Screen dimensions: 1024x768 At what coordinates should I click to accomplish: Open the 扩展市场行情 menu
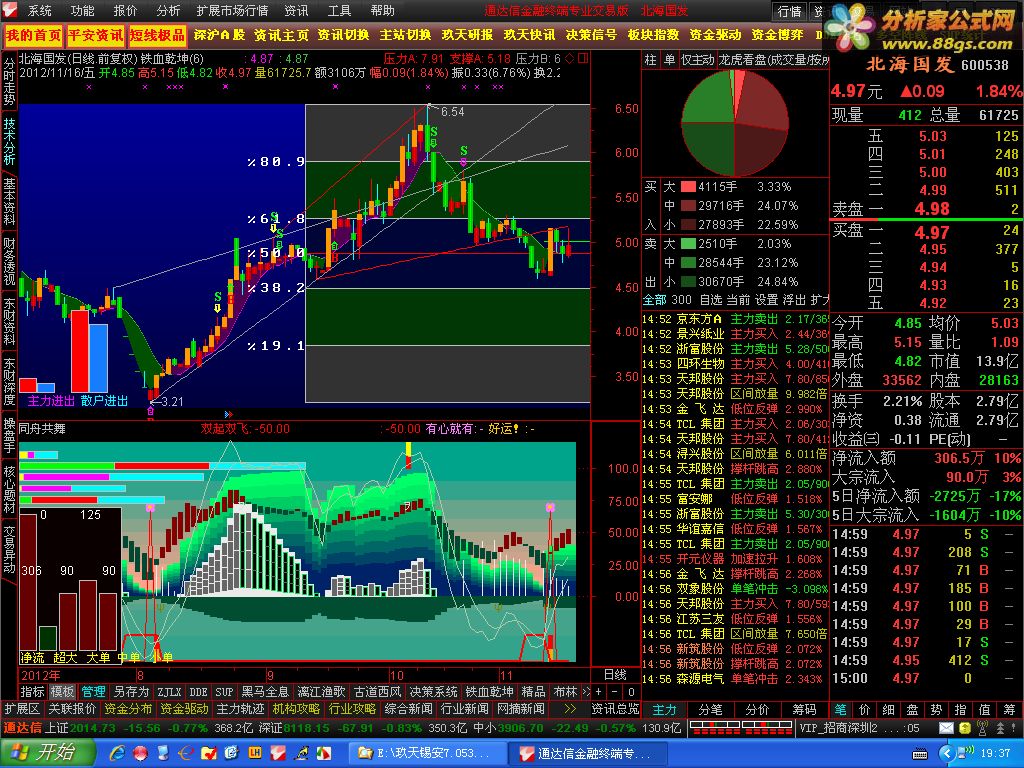(232, 10)
